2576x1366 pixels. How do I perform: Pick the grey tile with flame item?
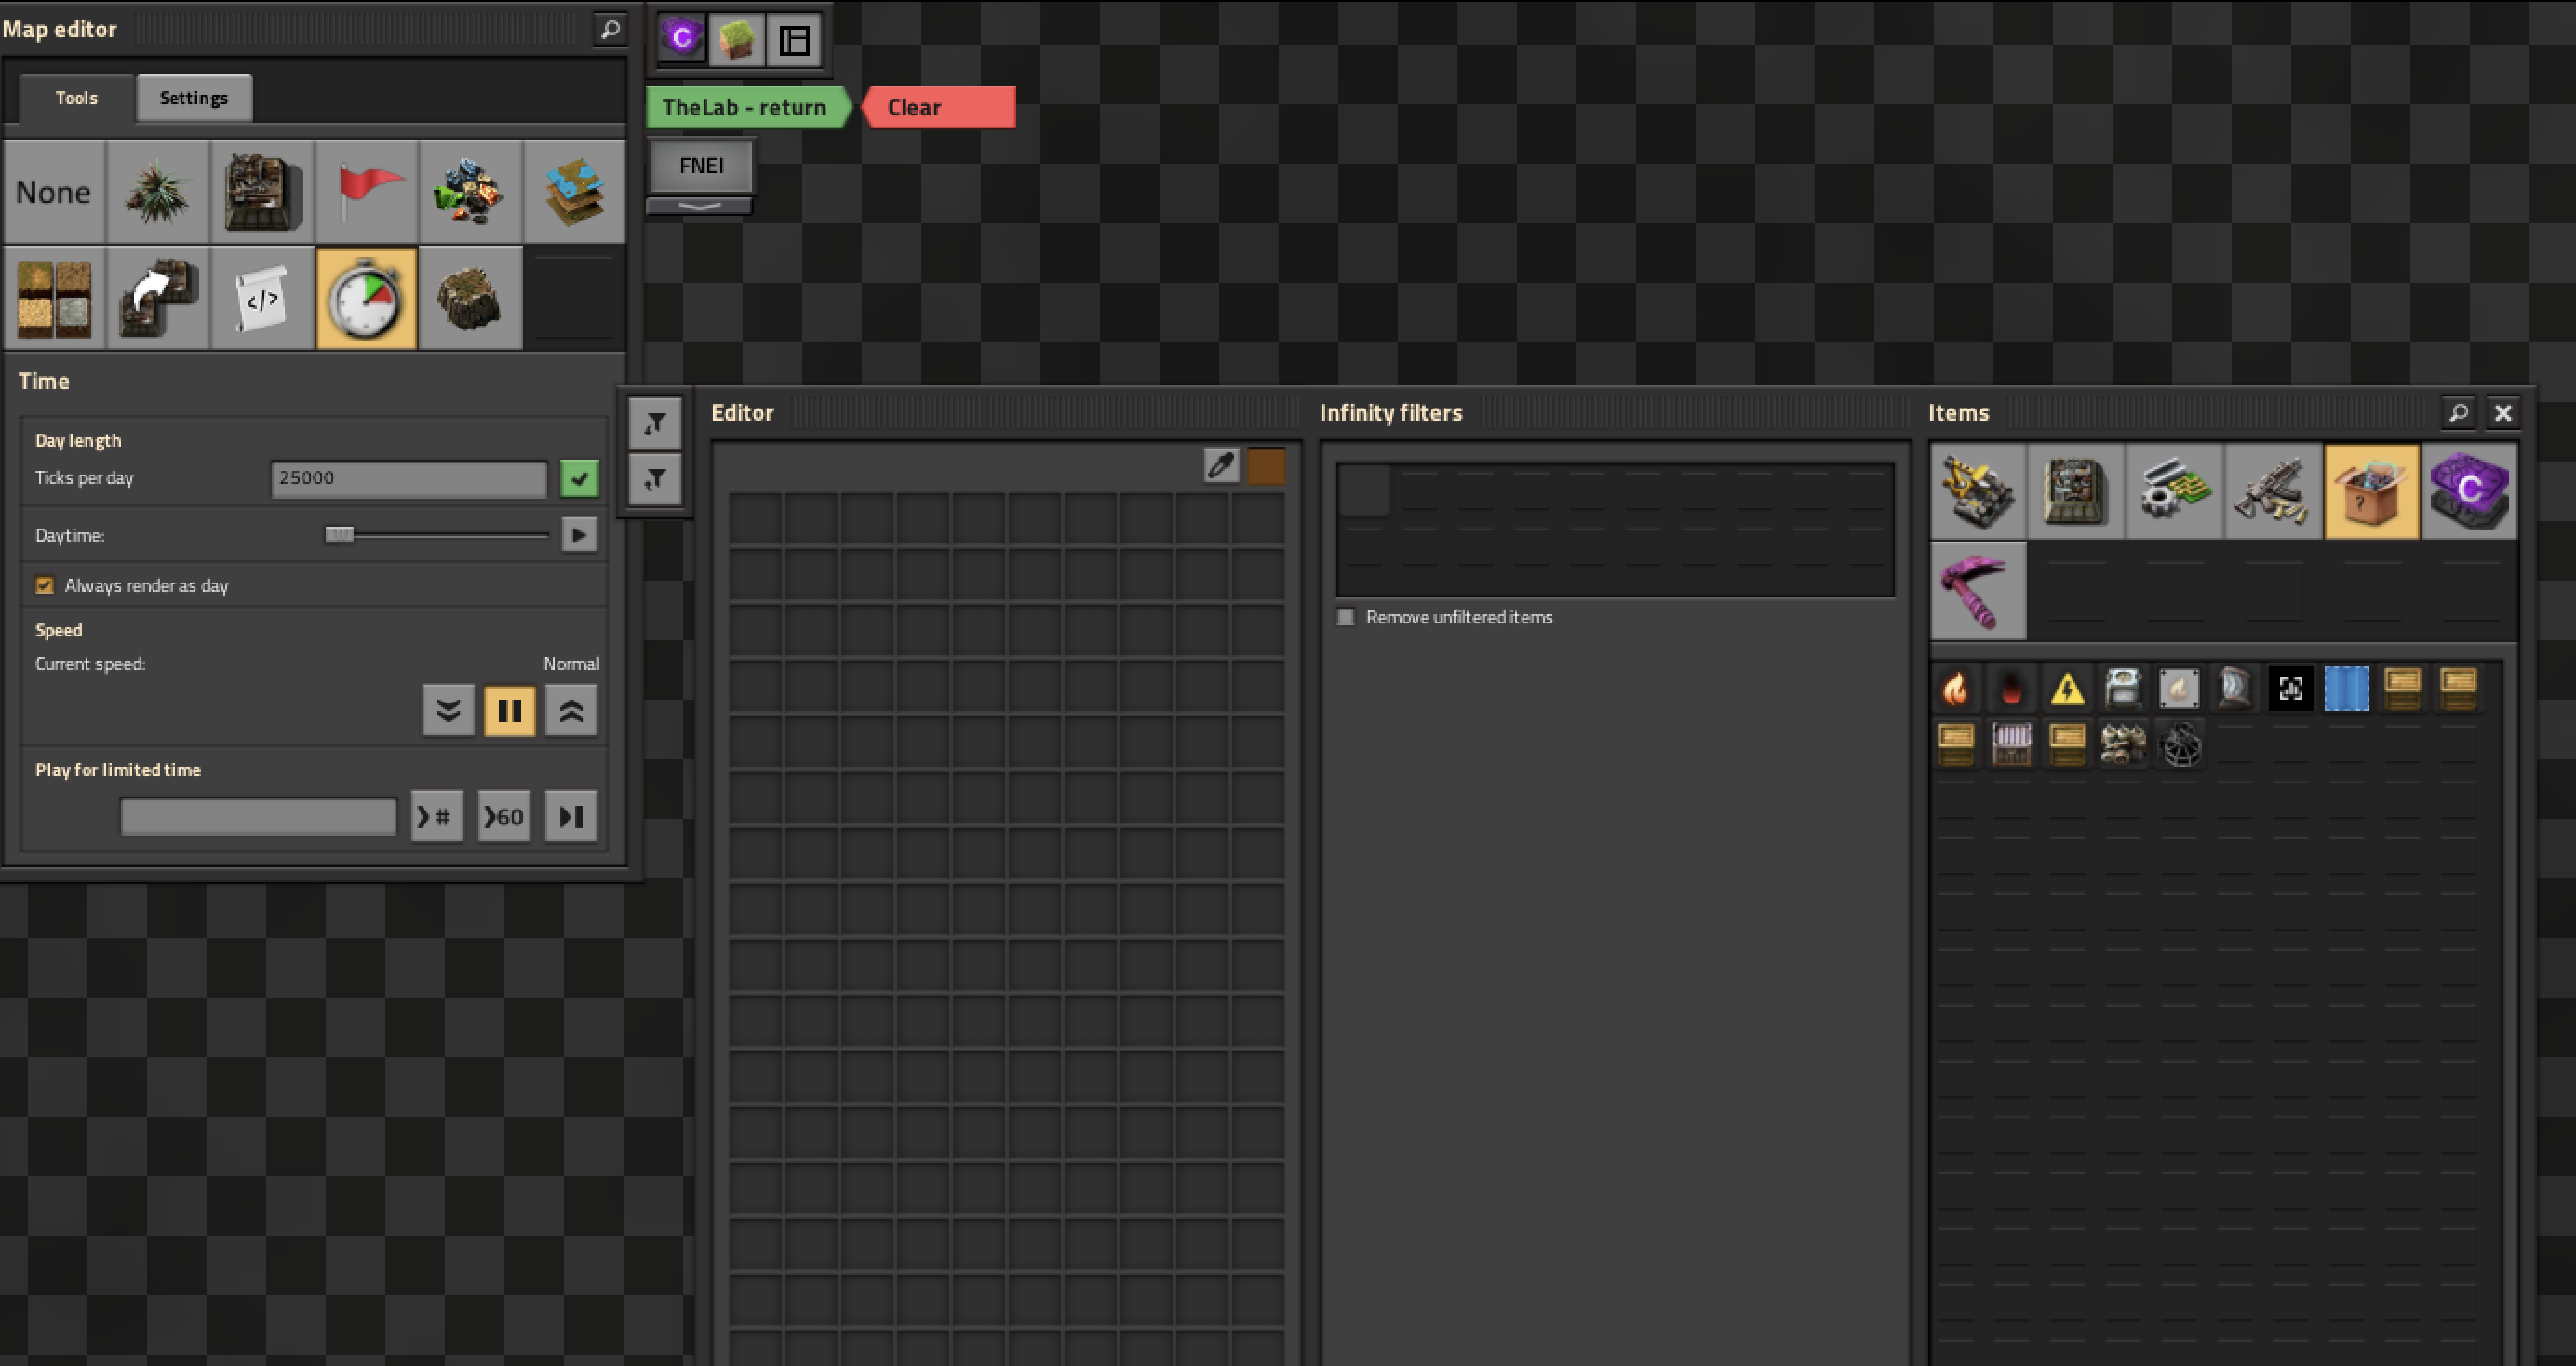[x=2179, y=688]
